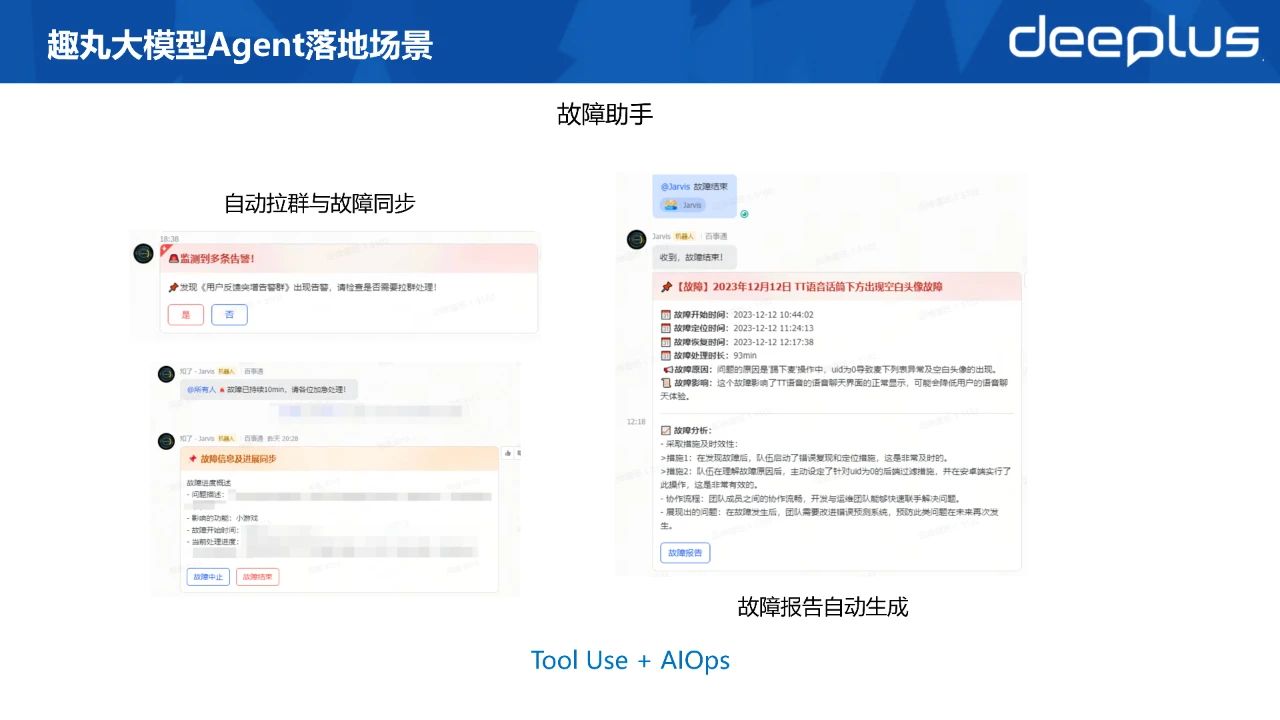Click the 12:18 timestamp left of the report
The image size is (1280, 720).
(636, 422)
